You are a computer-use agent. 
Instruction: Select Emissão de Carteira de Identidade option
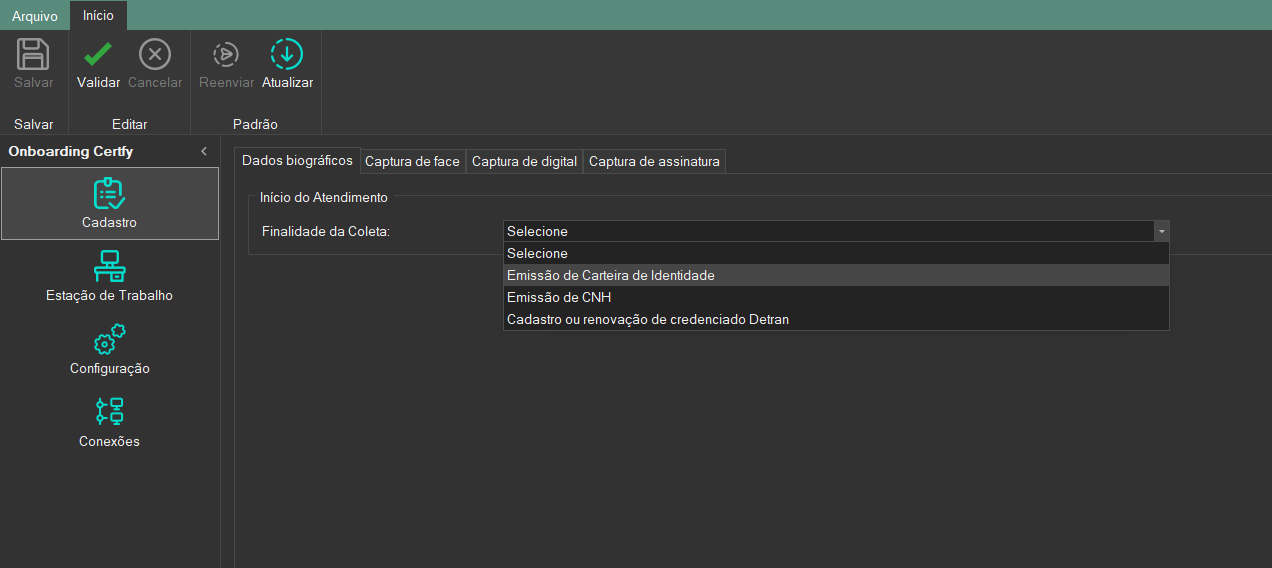pos(610,275)
